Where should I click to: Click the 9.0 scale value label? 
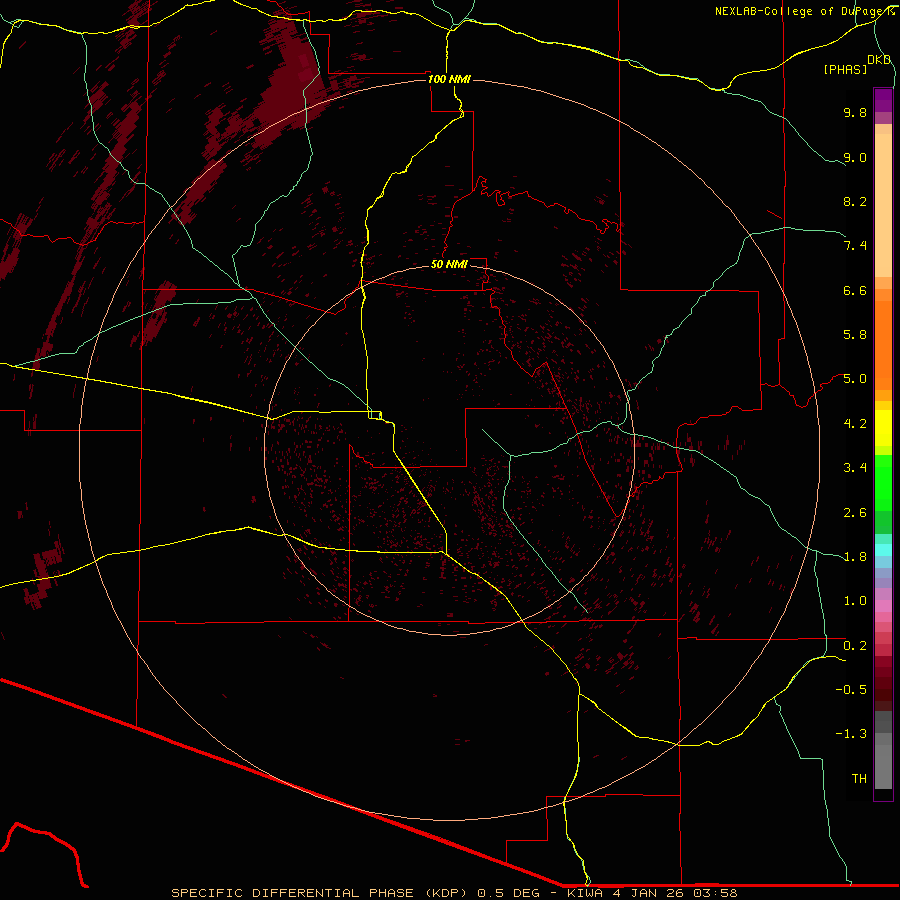pyautogui.click(x=855, y=157)
